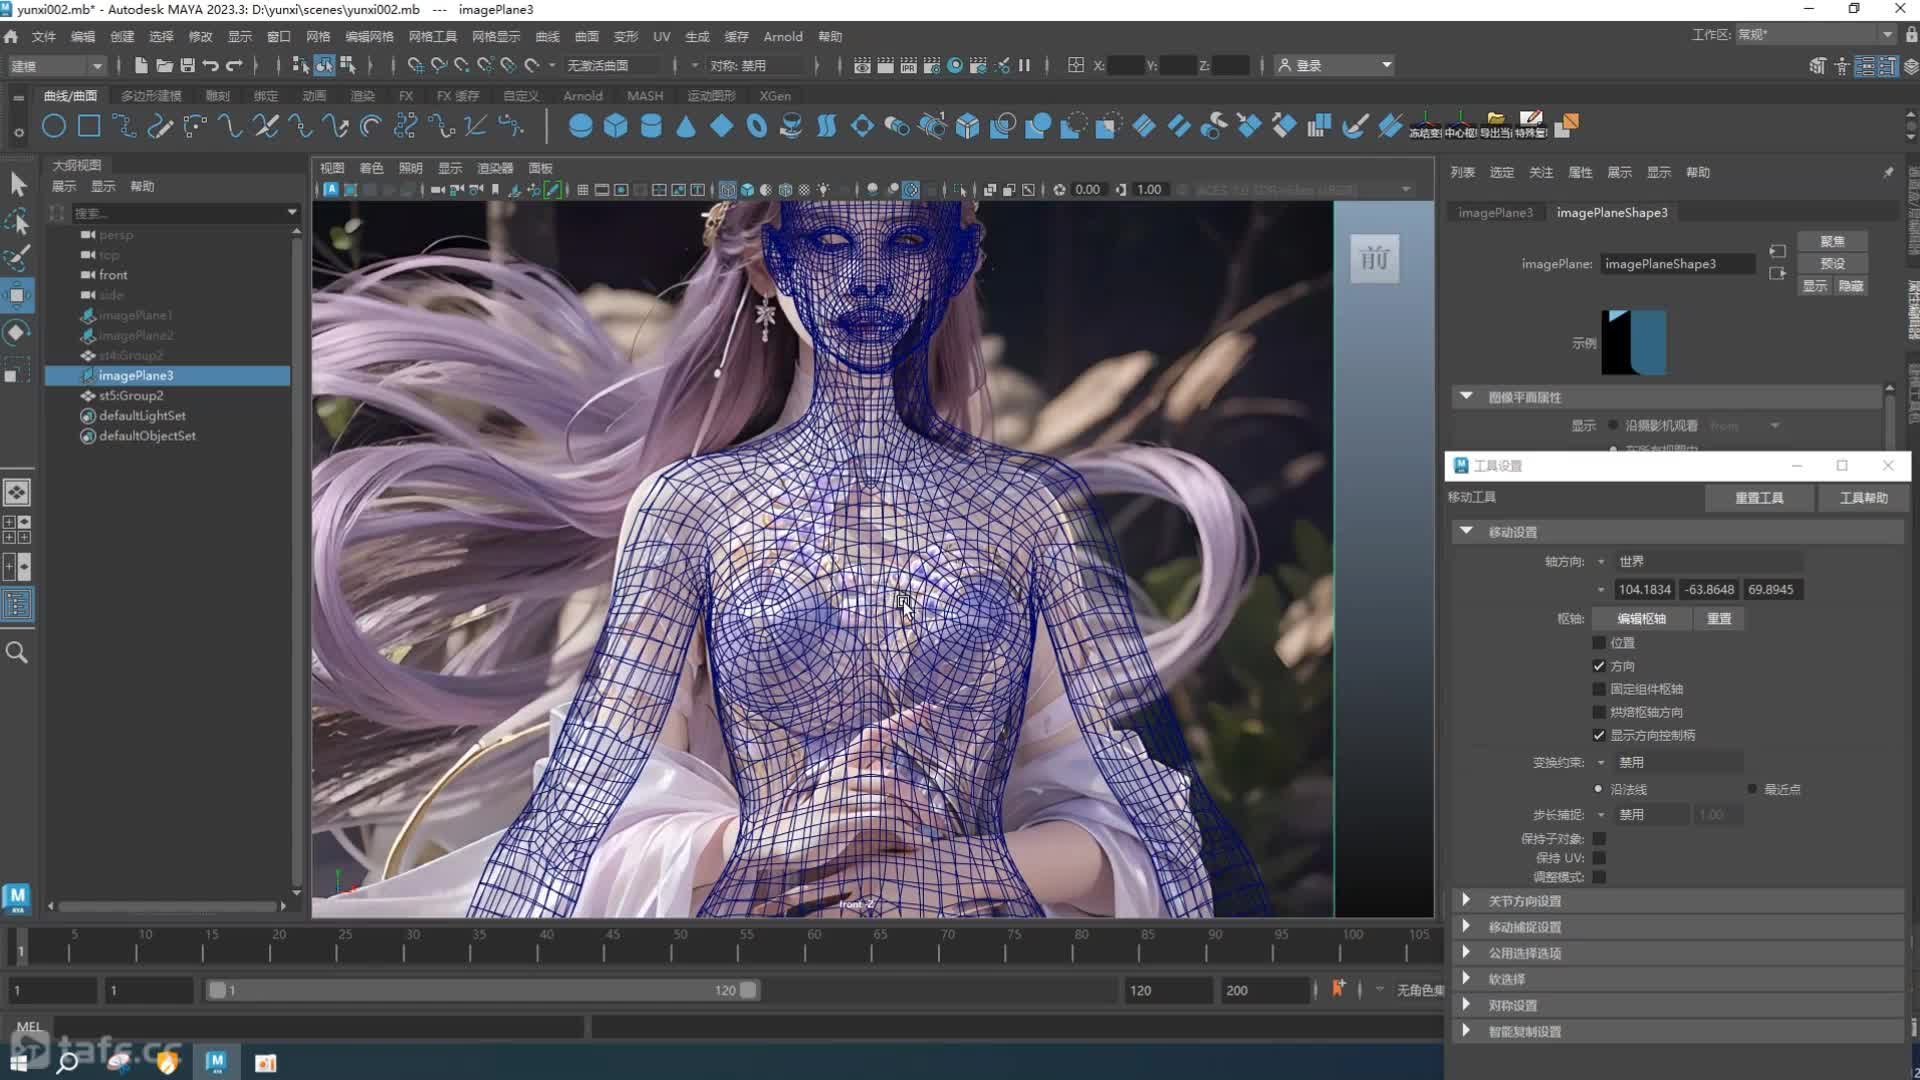Activate the Select tool in the toolbox

pos(17,184)
